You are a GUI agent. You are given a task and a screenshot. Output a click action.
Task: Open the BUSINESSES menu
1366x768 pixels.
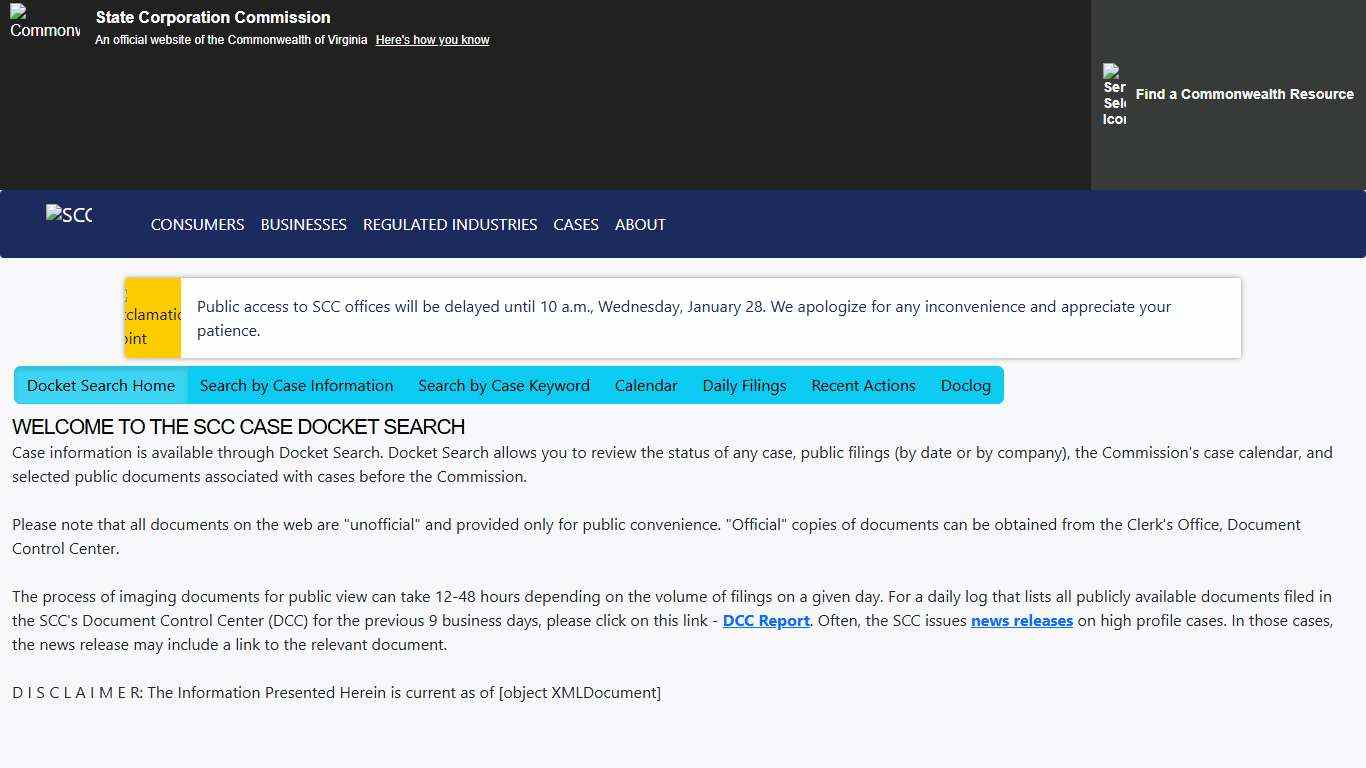[303, 224]
